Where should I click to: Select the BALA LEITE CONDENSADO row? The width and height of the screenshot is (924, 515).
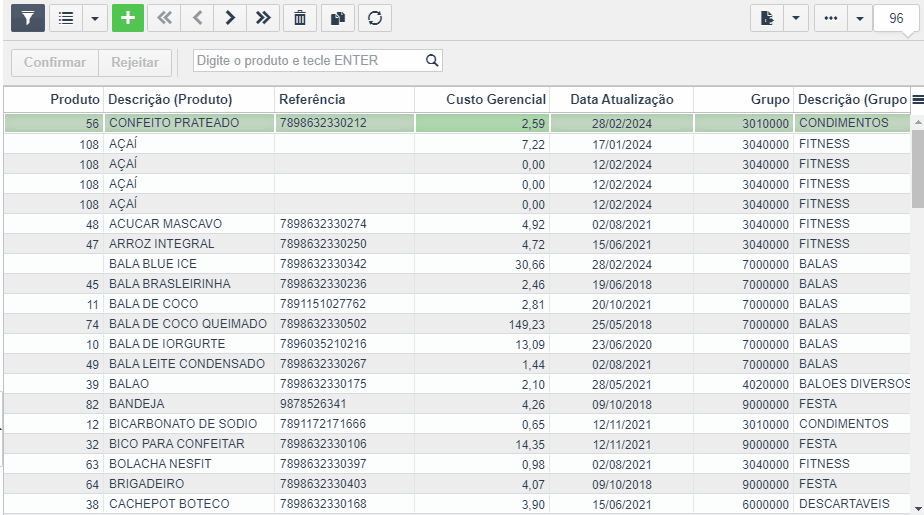(x=457, y=364)
